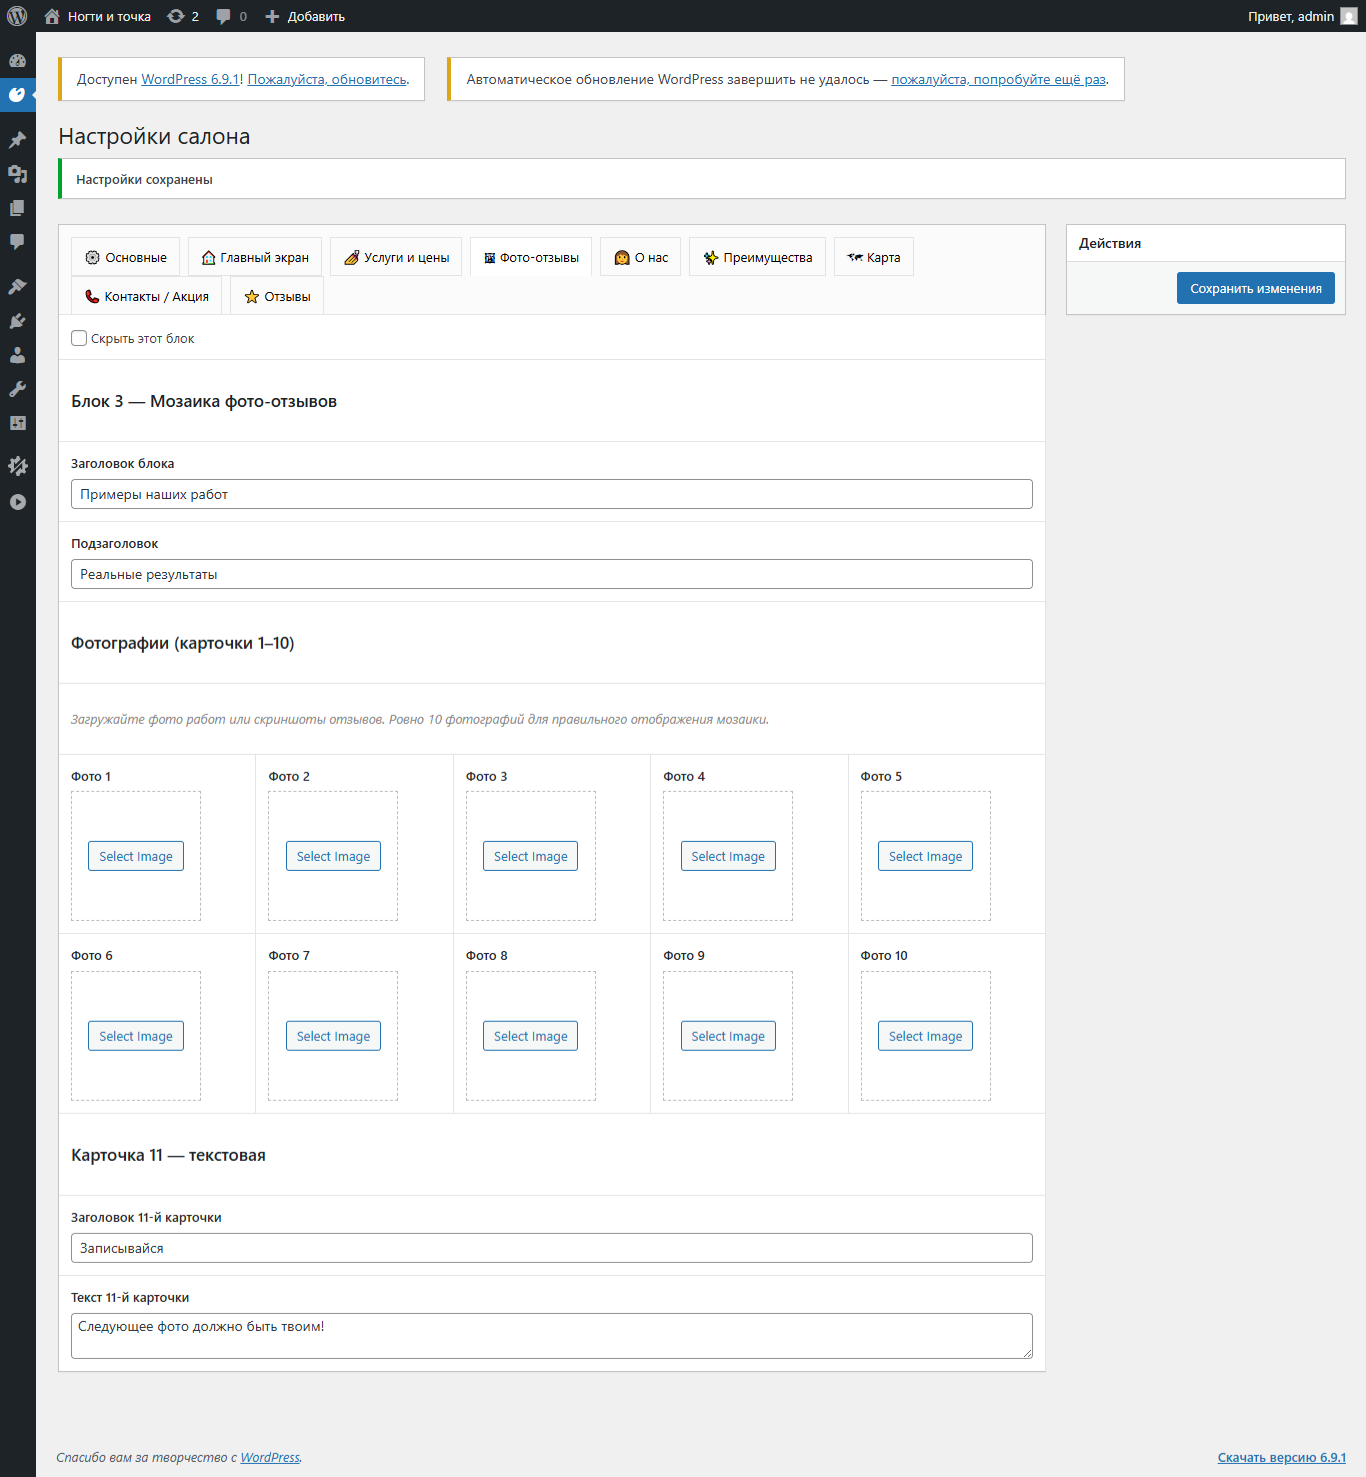This screenshot has height=1477, width=1366.
Task: Switch to the "Контакты / Акция" tab
Action: pos(146,296)
